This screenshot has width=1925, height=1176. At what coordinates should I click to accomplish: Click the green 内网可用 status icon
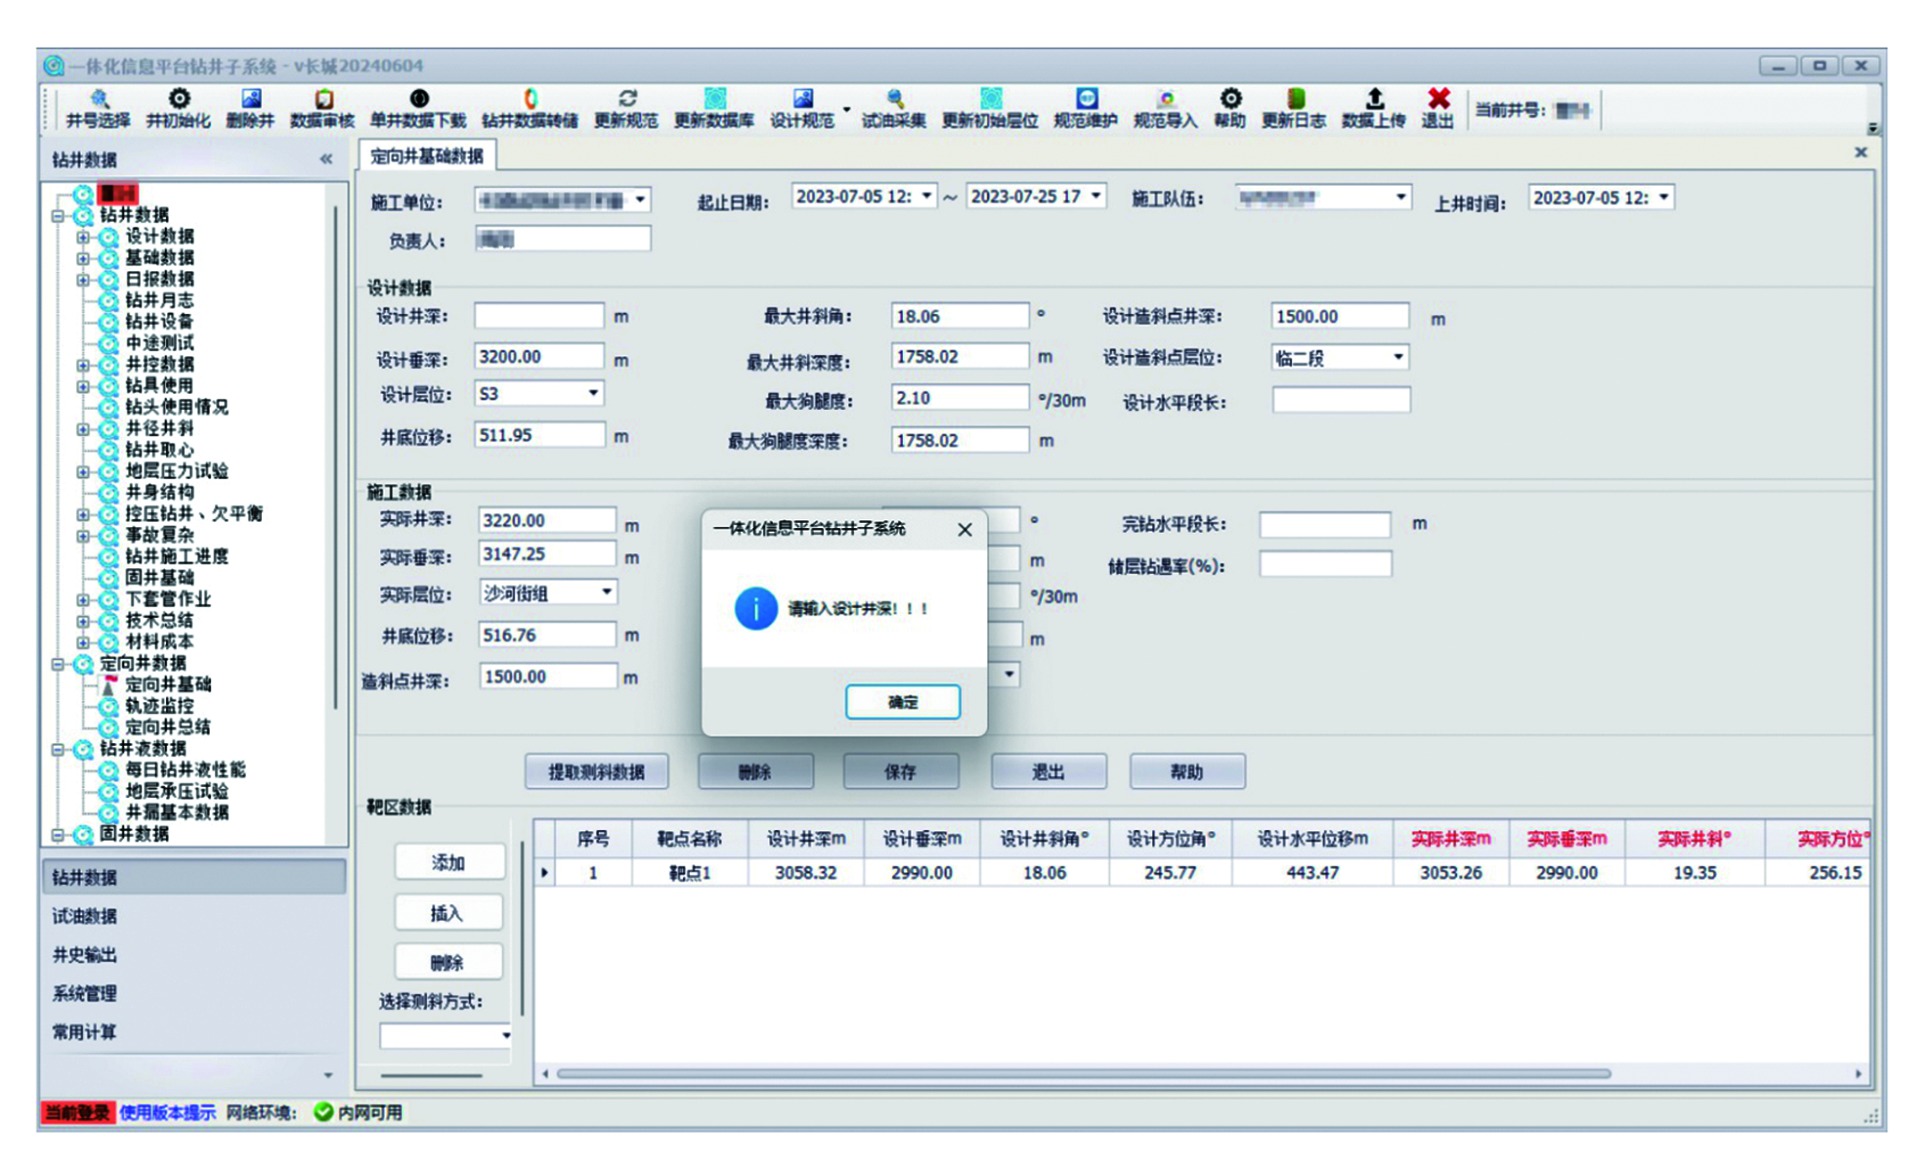323,1112
